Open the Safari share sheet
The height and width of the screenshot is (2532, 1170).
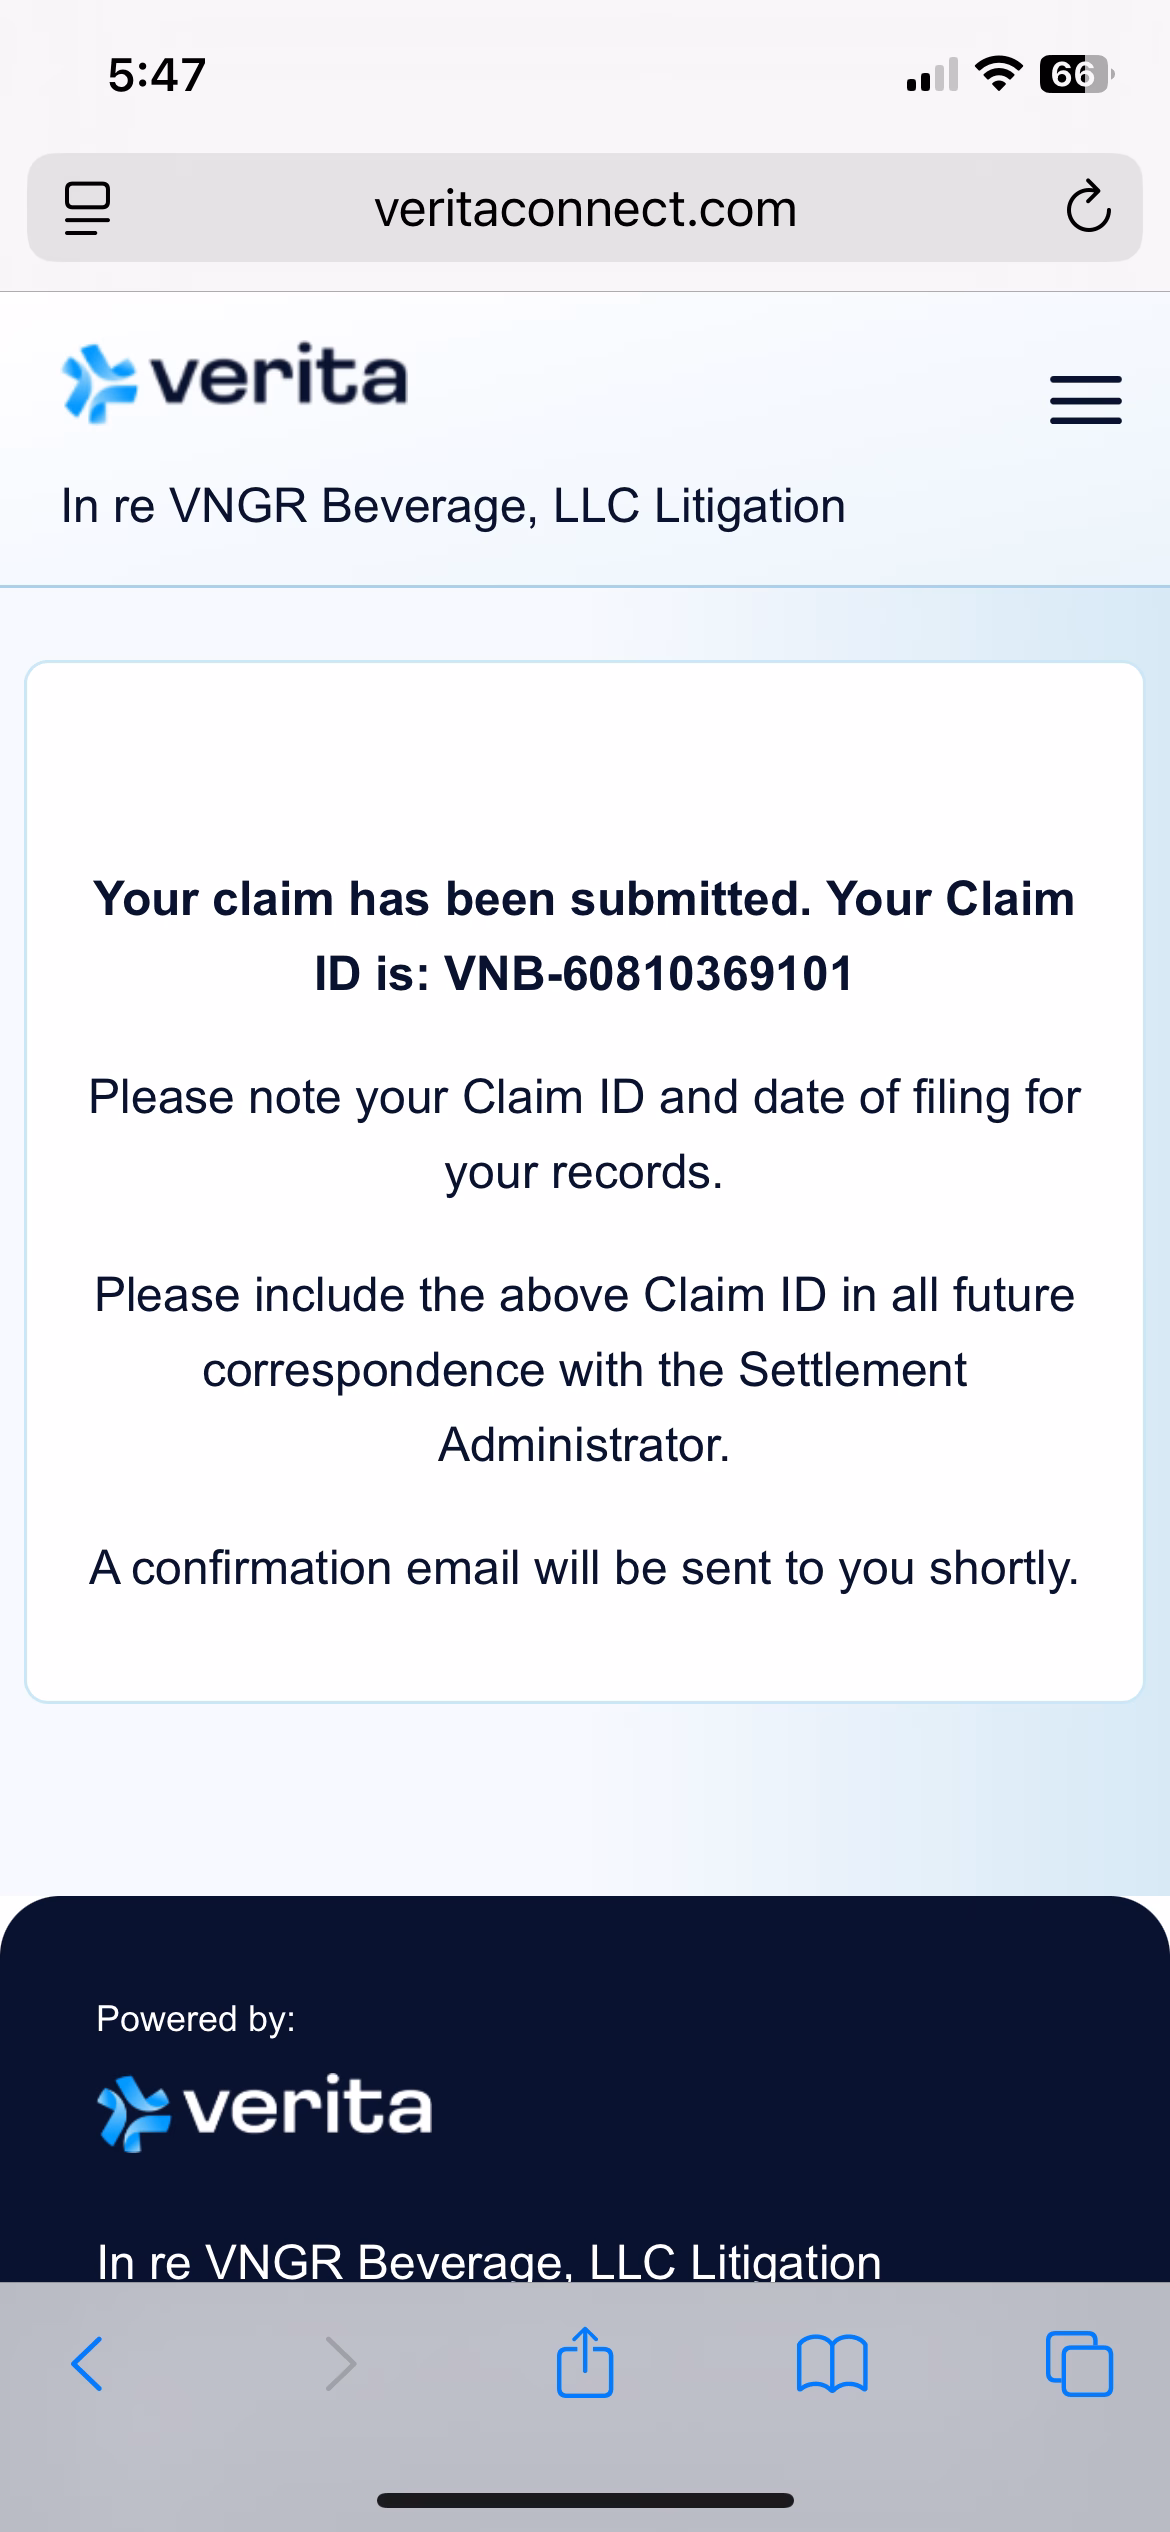[x=585, y=2362]
